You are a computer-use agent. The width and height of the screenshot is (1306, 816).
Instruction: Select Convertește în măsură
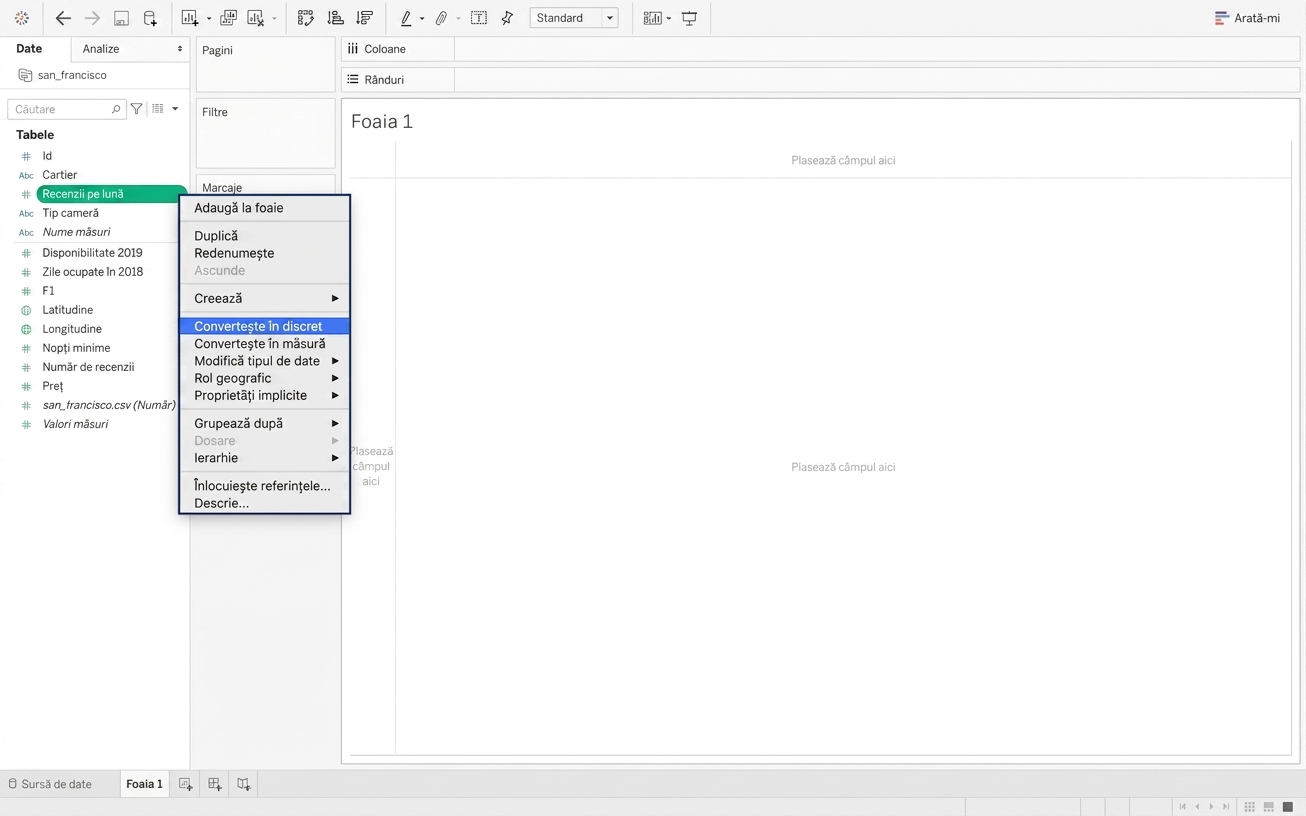[x=265, y=343]
